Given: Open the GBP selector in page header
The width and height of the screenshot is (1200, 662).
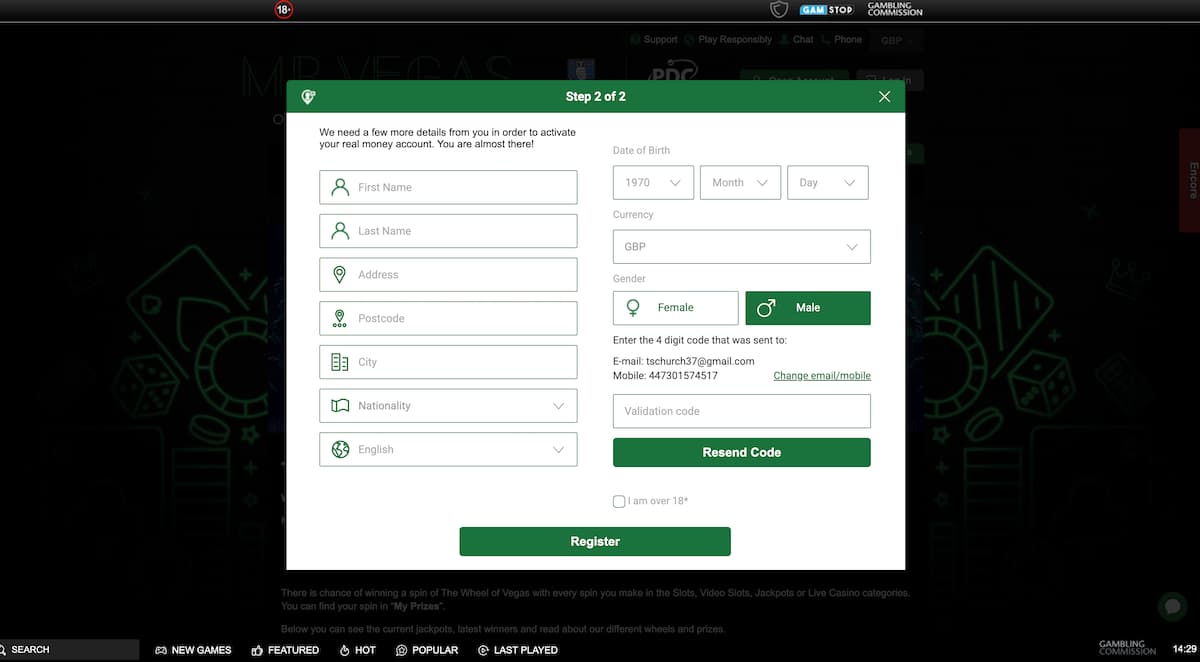Looking at the screenshot, I should pos(896,40).
